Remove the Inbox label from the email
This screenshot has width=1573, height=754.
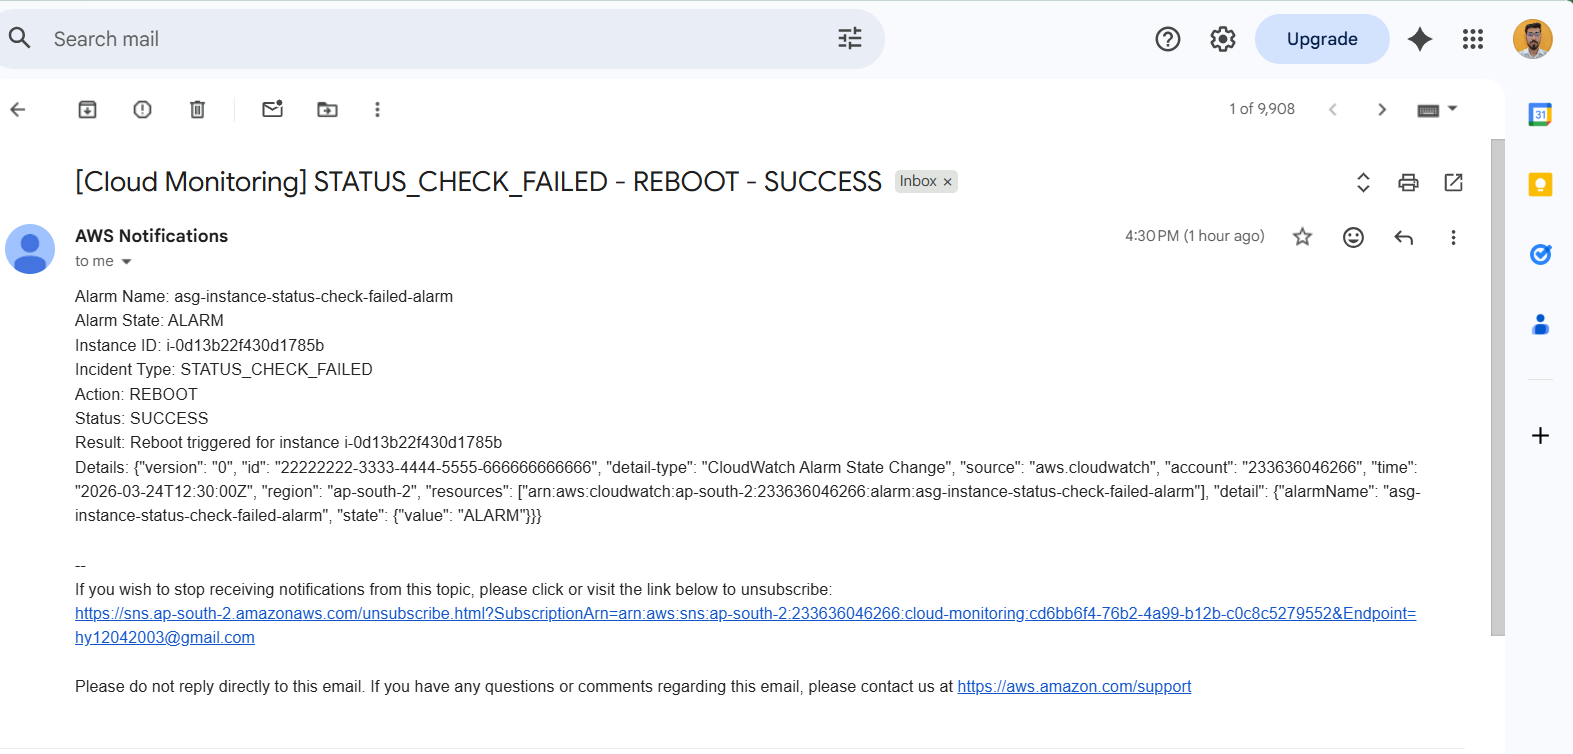point(946,181)
